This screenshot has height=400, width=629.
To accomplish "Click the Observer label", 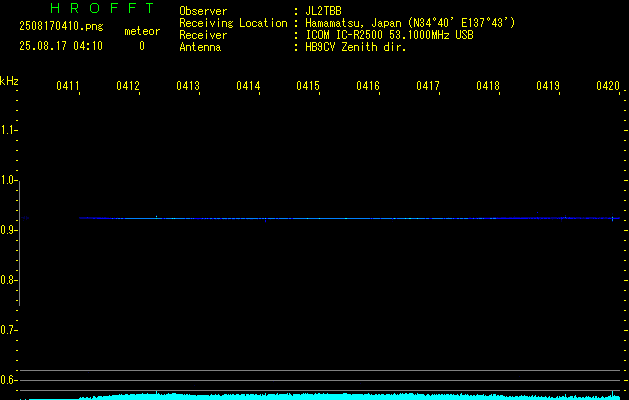I will tap(203, 11).
